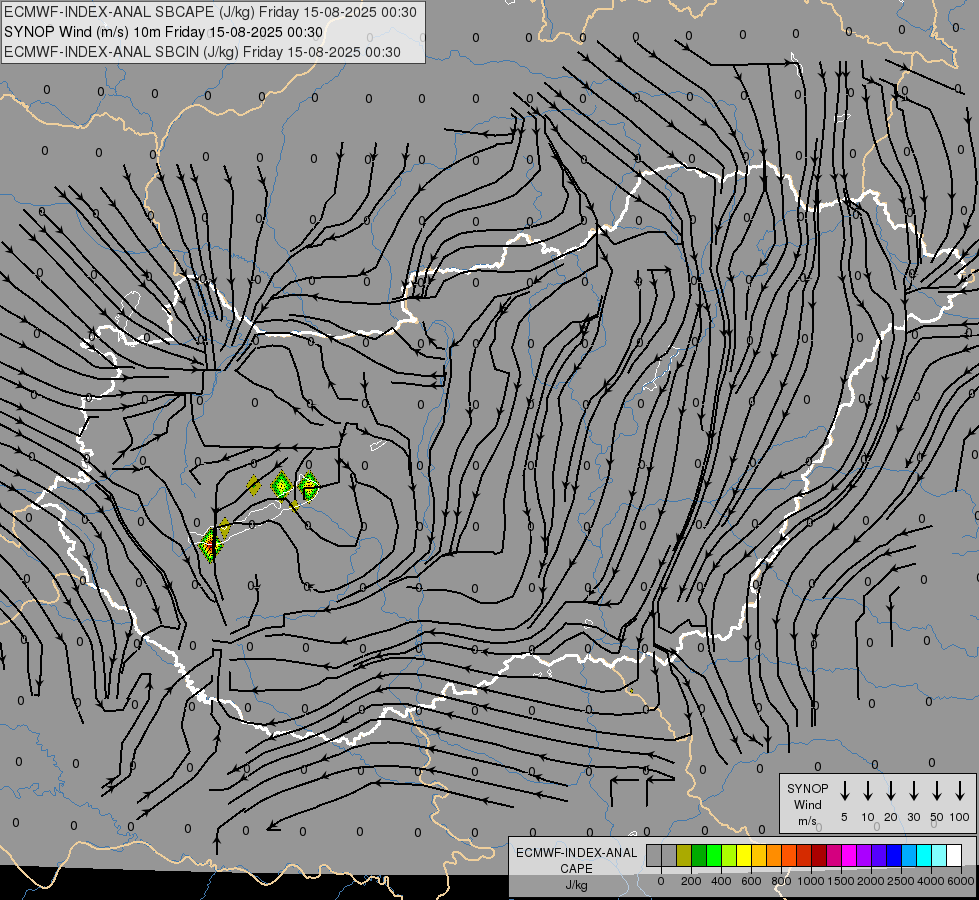Click the 'CAPE' label in the legend
The height and width of the screenshot is (900, 979).
point(576,869)
